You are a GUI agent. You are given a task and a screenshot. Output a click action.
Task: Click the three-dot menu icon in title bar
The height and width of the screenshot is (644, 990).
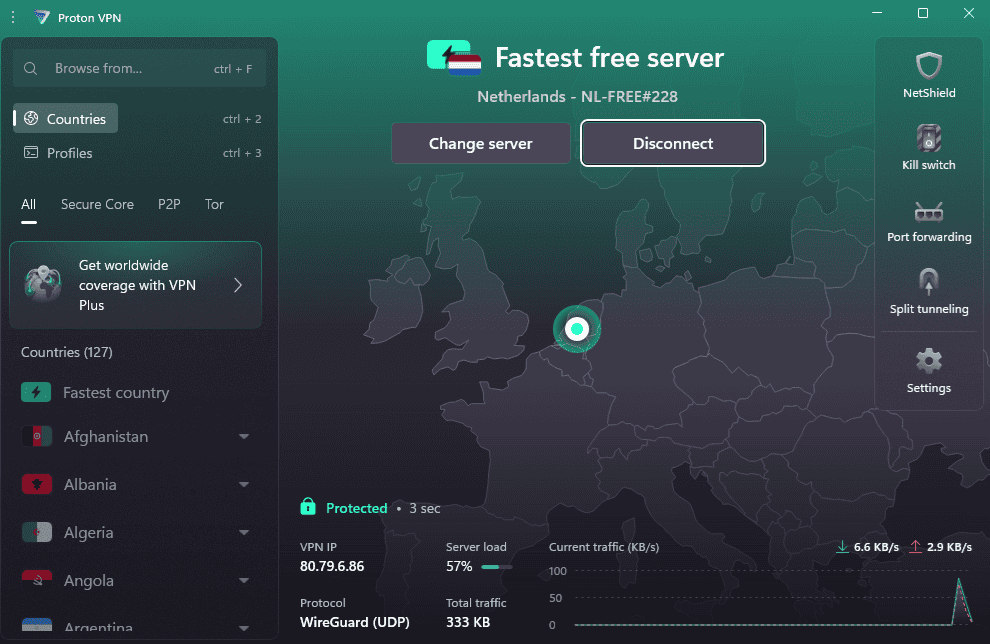[13, 17]
